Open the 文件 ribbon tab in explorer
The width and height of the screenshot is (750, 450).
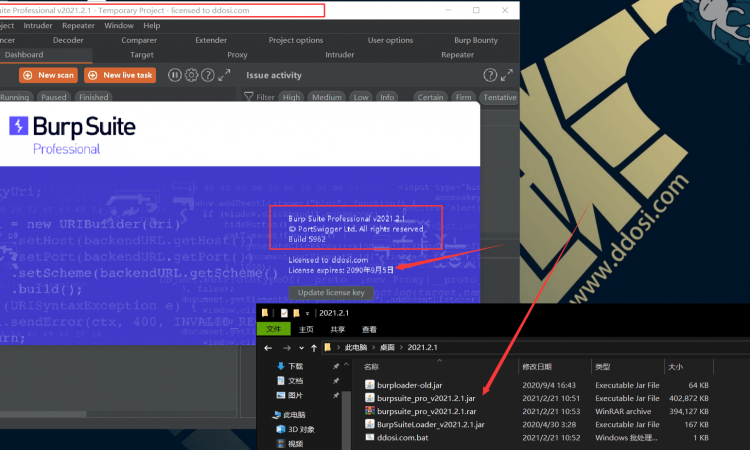[274, 329]
